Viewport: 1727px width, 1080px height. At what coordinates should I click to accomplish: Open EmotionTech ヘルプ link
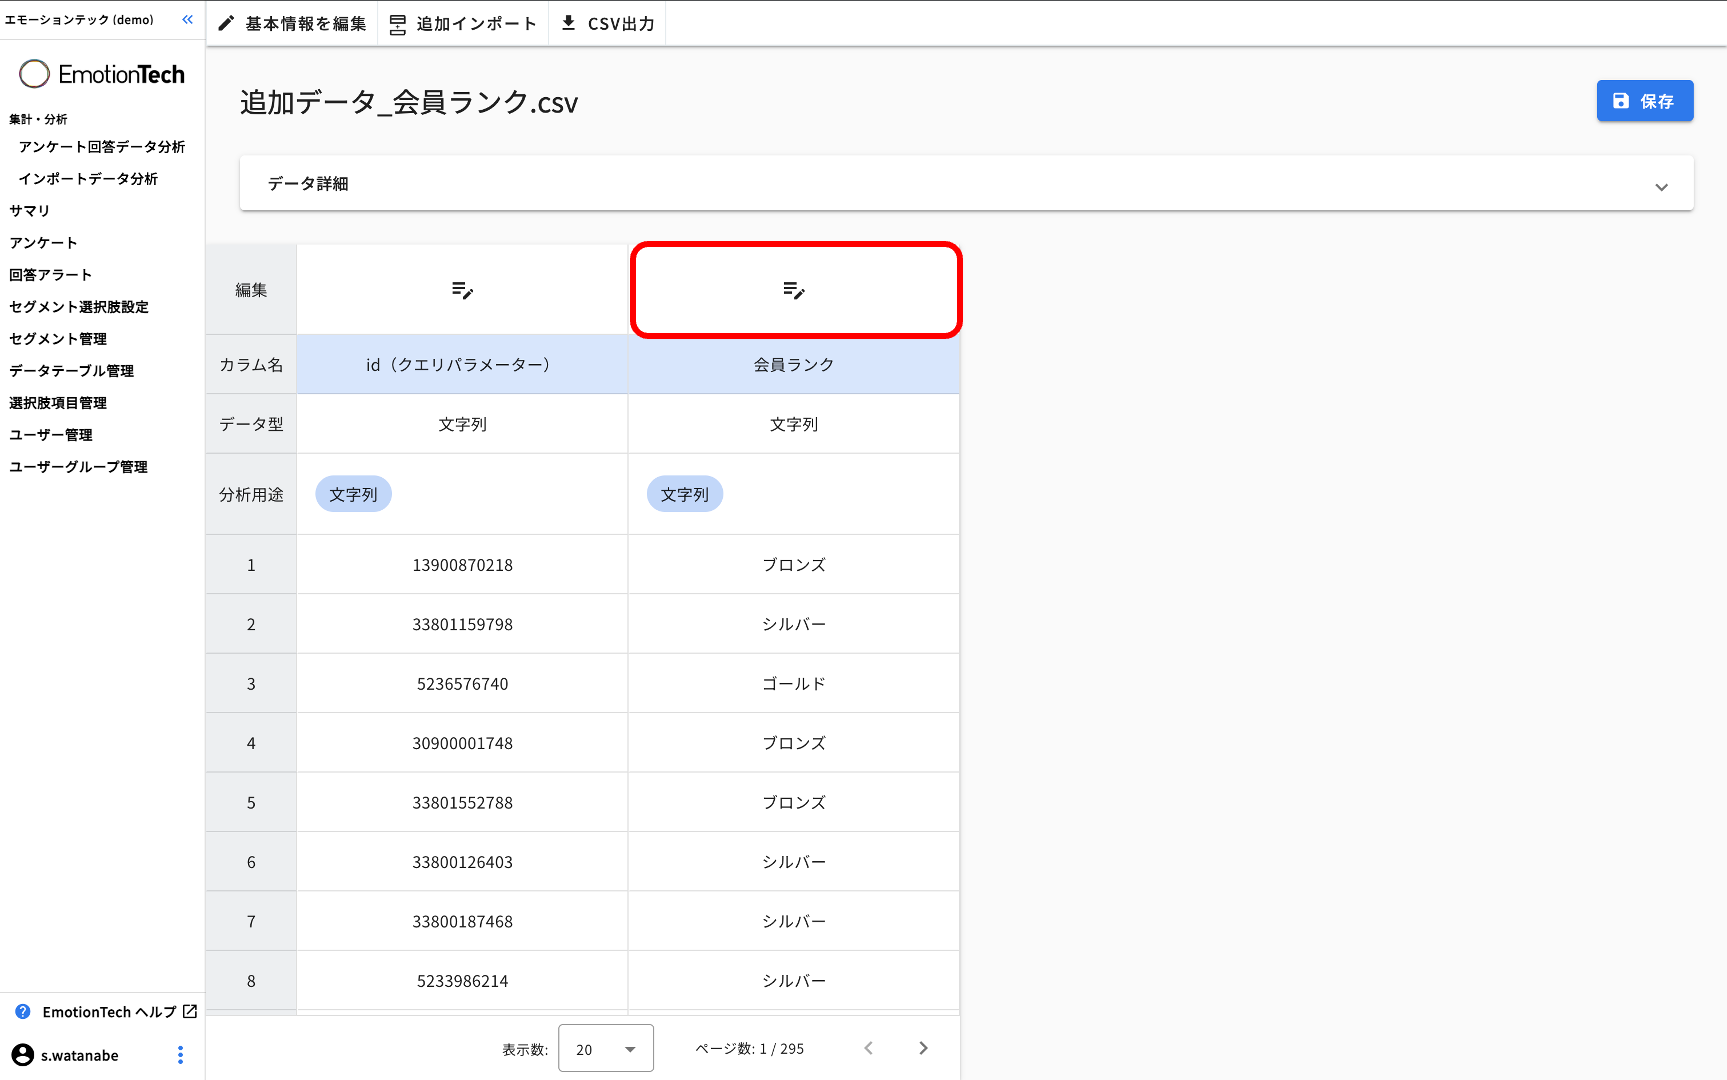[109, 1012]
